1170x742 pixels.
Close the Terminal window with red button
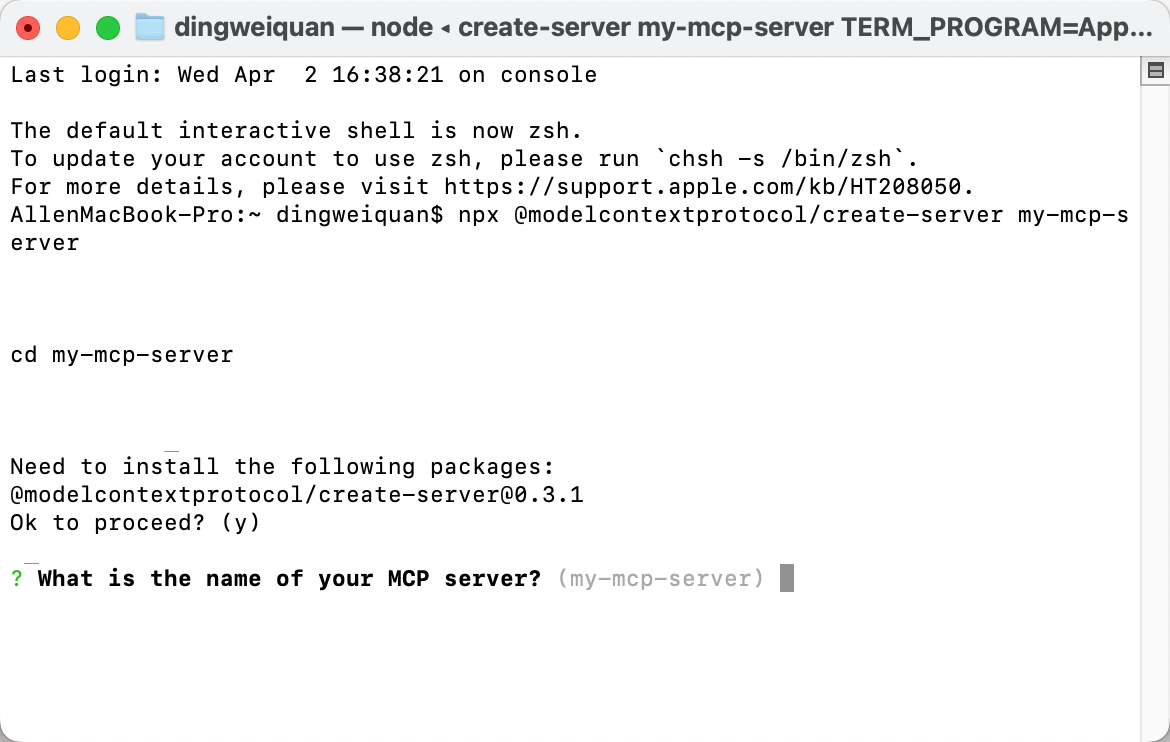(28, 28)
